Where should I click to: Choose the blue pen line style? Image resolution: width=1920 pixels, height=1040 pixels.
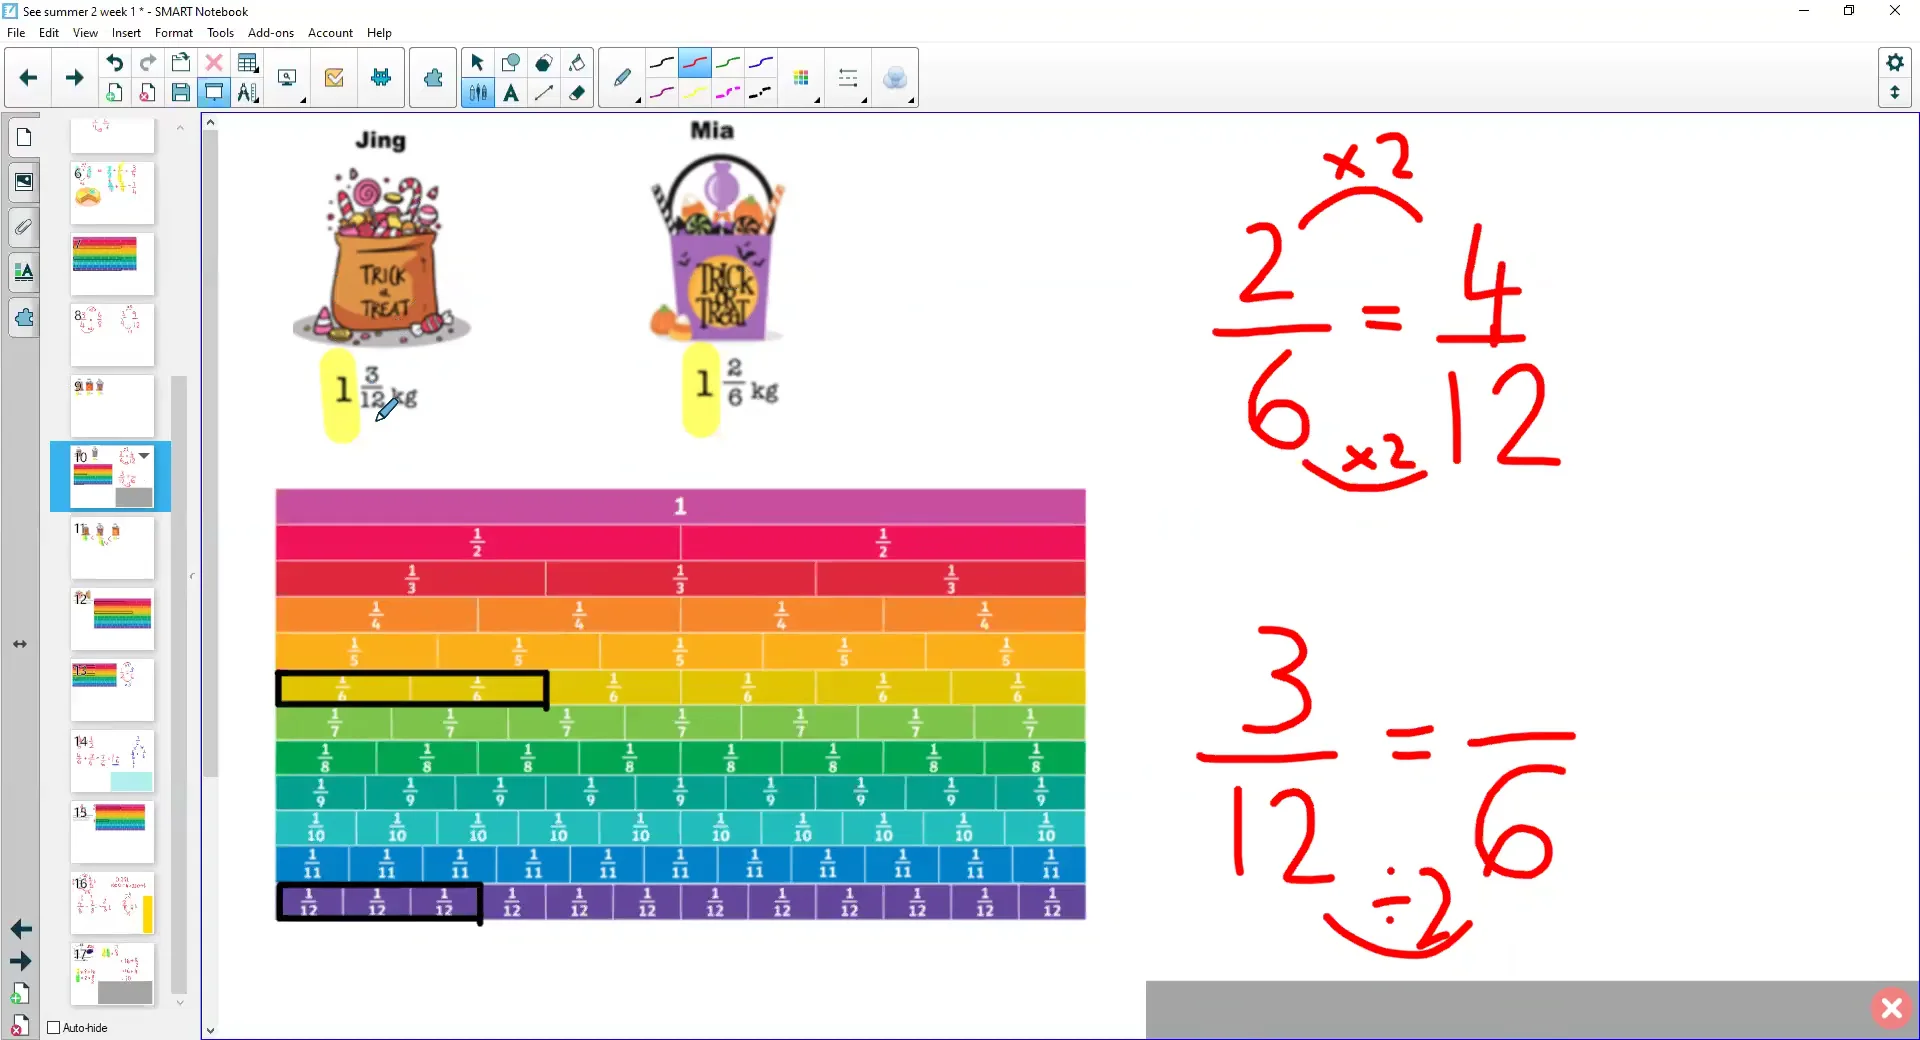pyautogui.click(x=761, y=63)
